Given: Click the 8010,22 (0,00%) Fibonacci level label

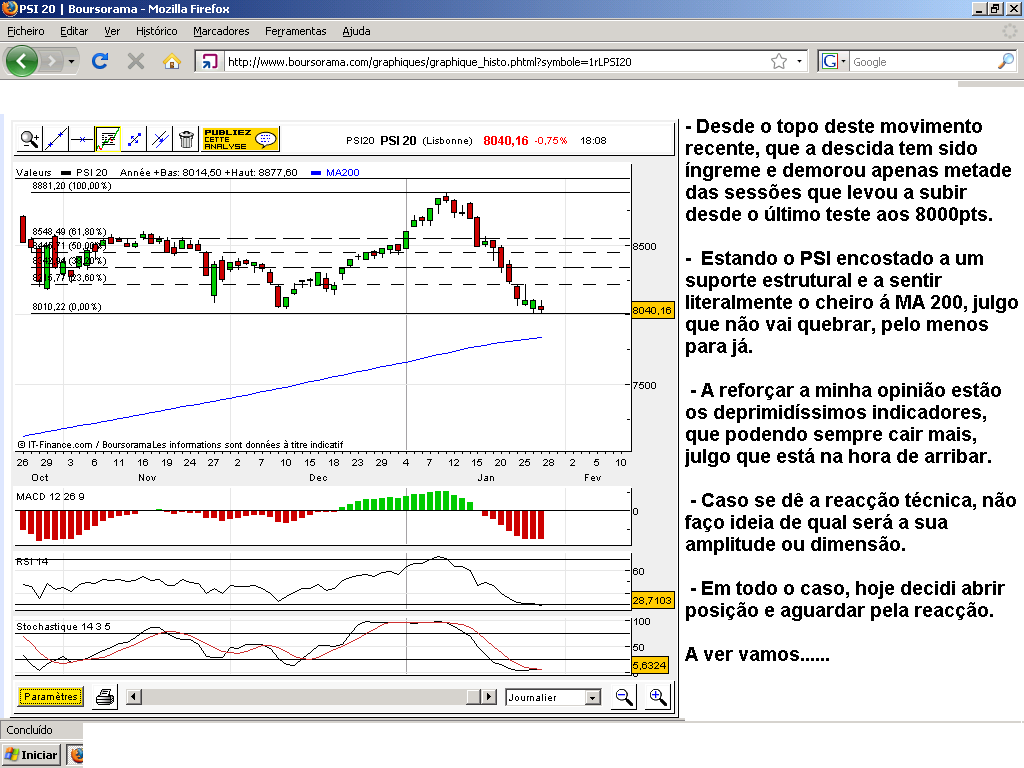Looking at the screenshot, I should click(x=67, y=306).
